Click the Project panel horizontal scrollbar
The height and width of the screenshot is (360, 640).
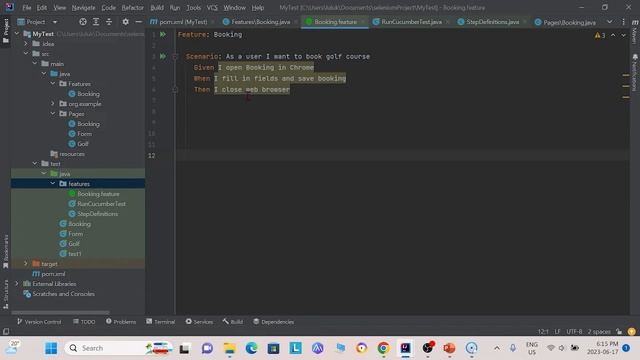(60, 313)
